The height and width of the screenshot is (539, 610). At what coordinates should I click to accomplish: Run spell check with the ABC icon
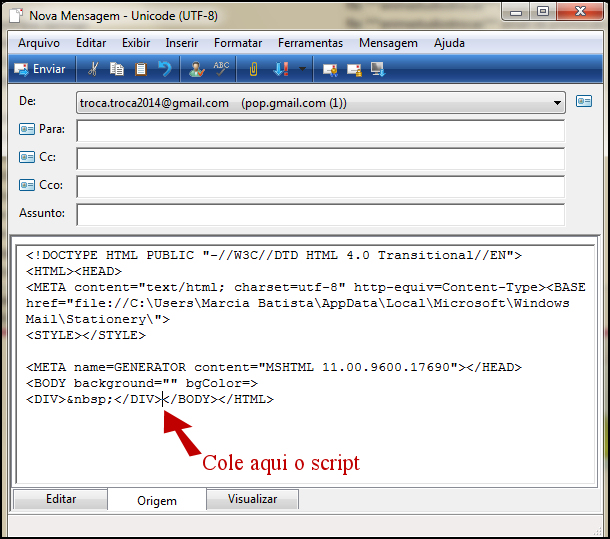click(x=221, y=69)
